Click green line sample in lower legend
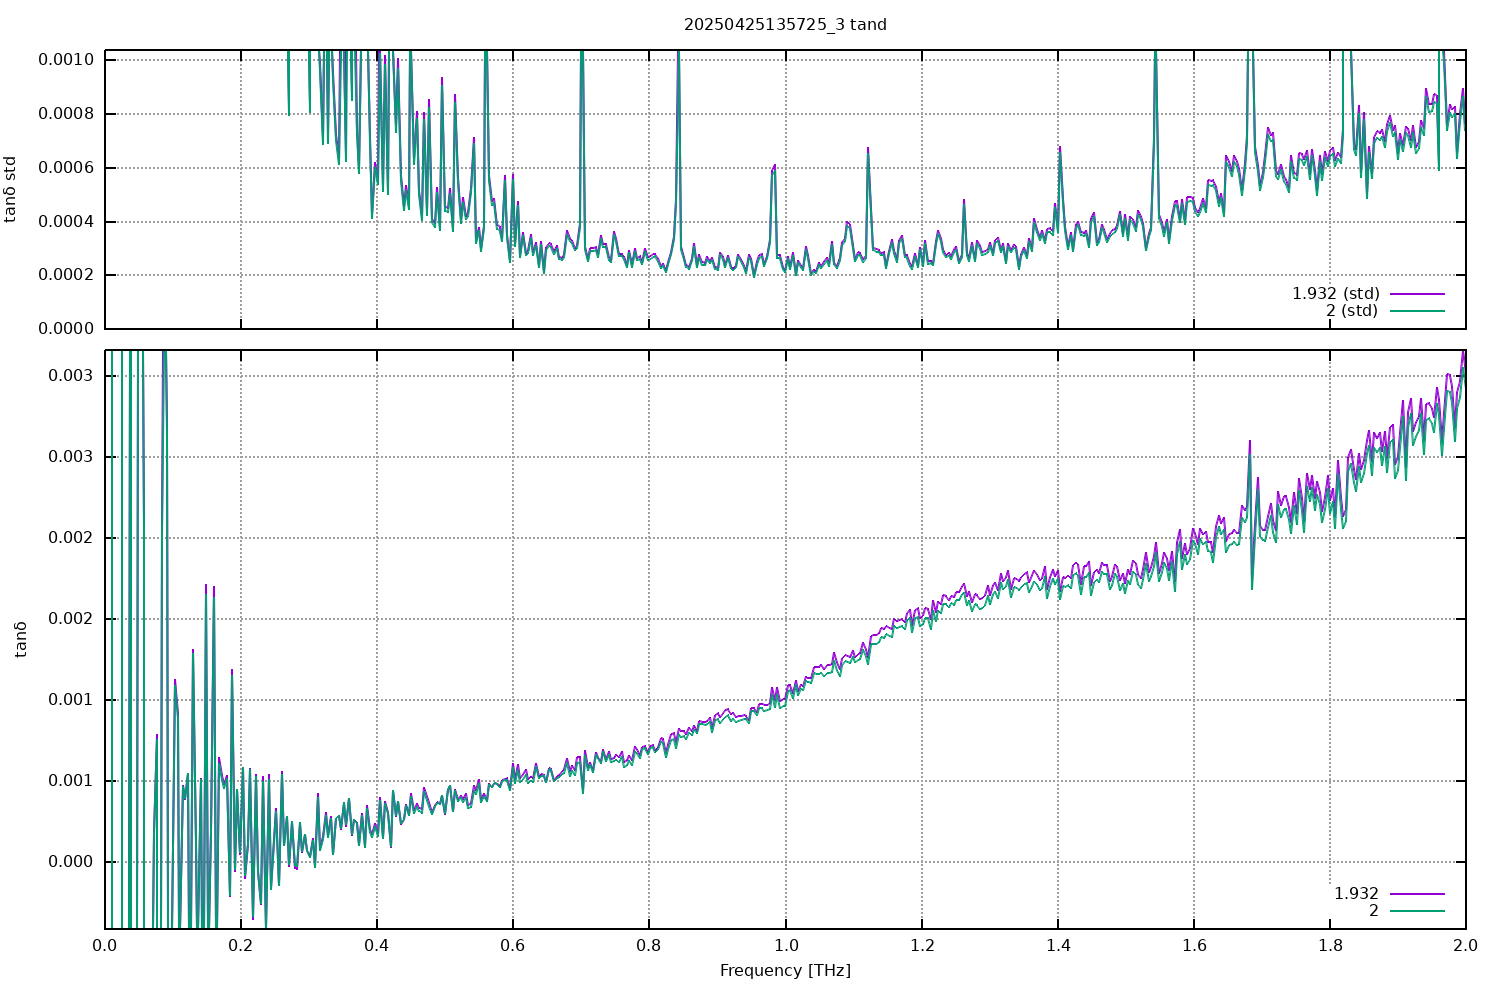 click(x=1417, y=911)
